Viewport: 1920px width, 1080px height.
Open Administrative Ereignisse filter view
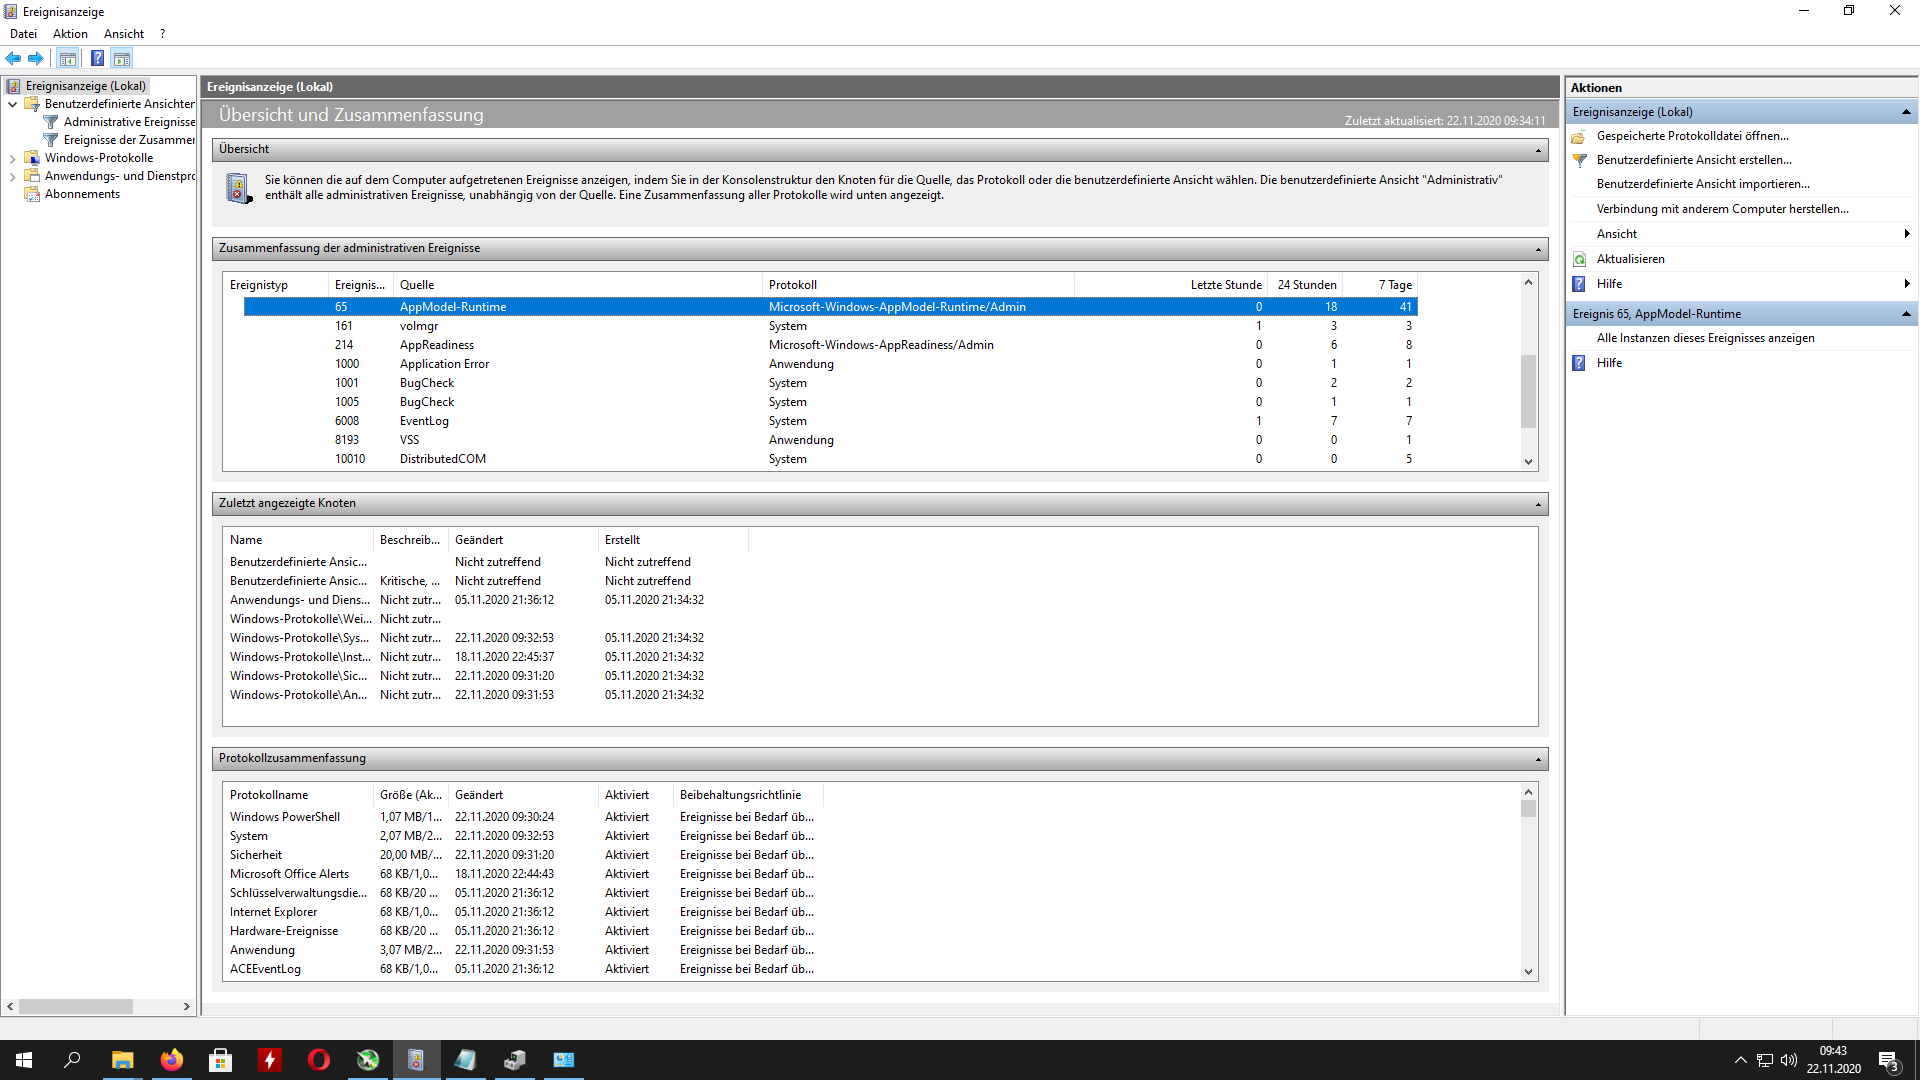tap(128, 122)
